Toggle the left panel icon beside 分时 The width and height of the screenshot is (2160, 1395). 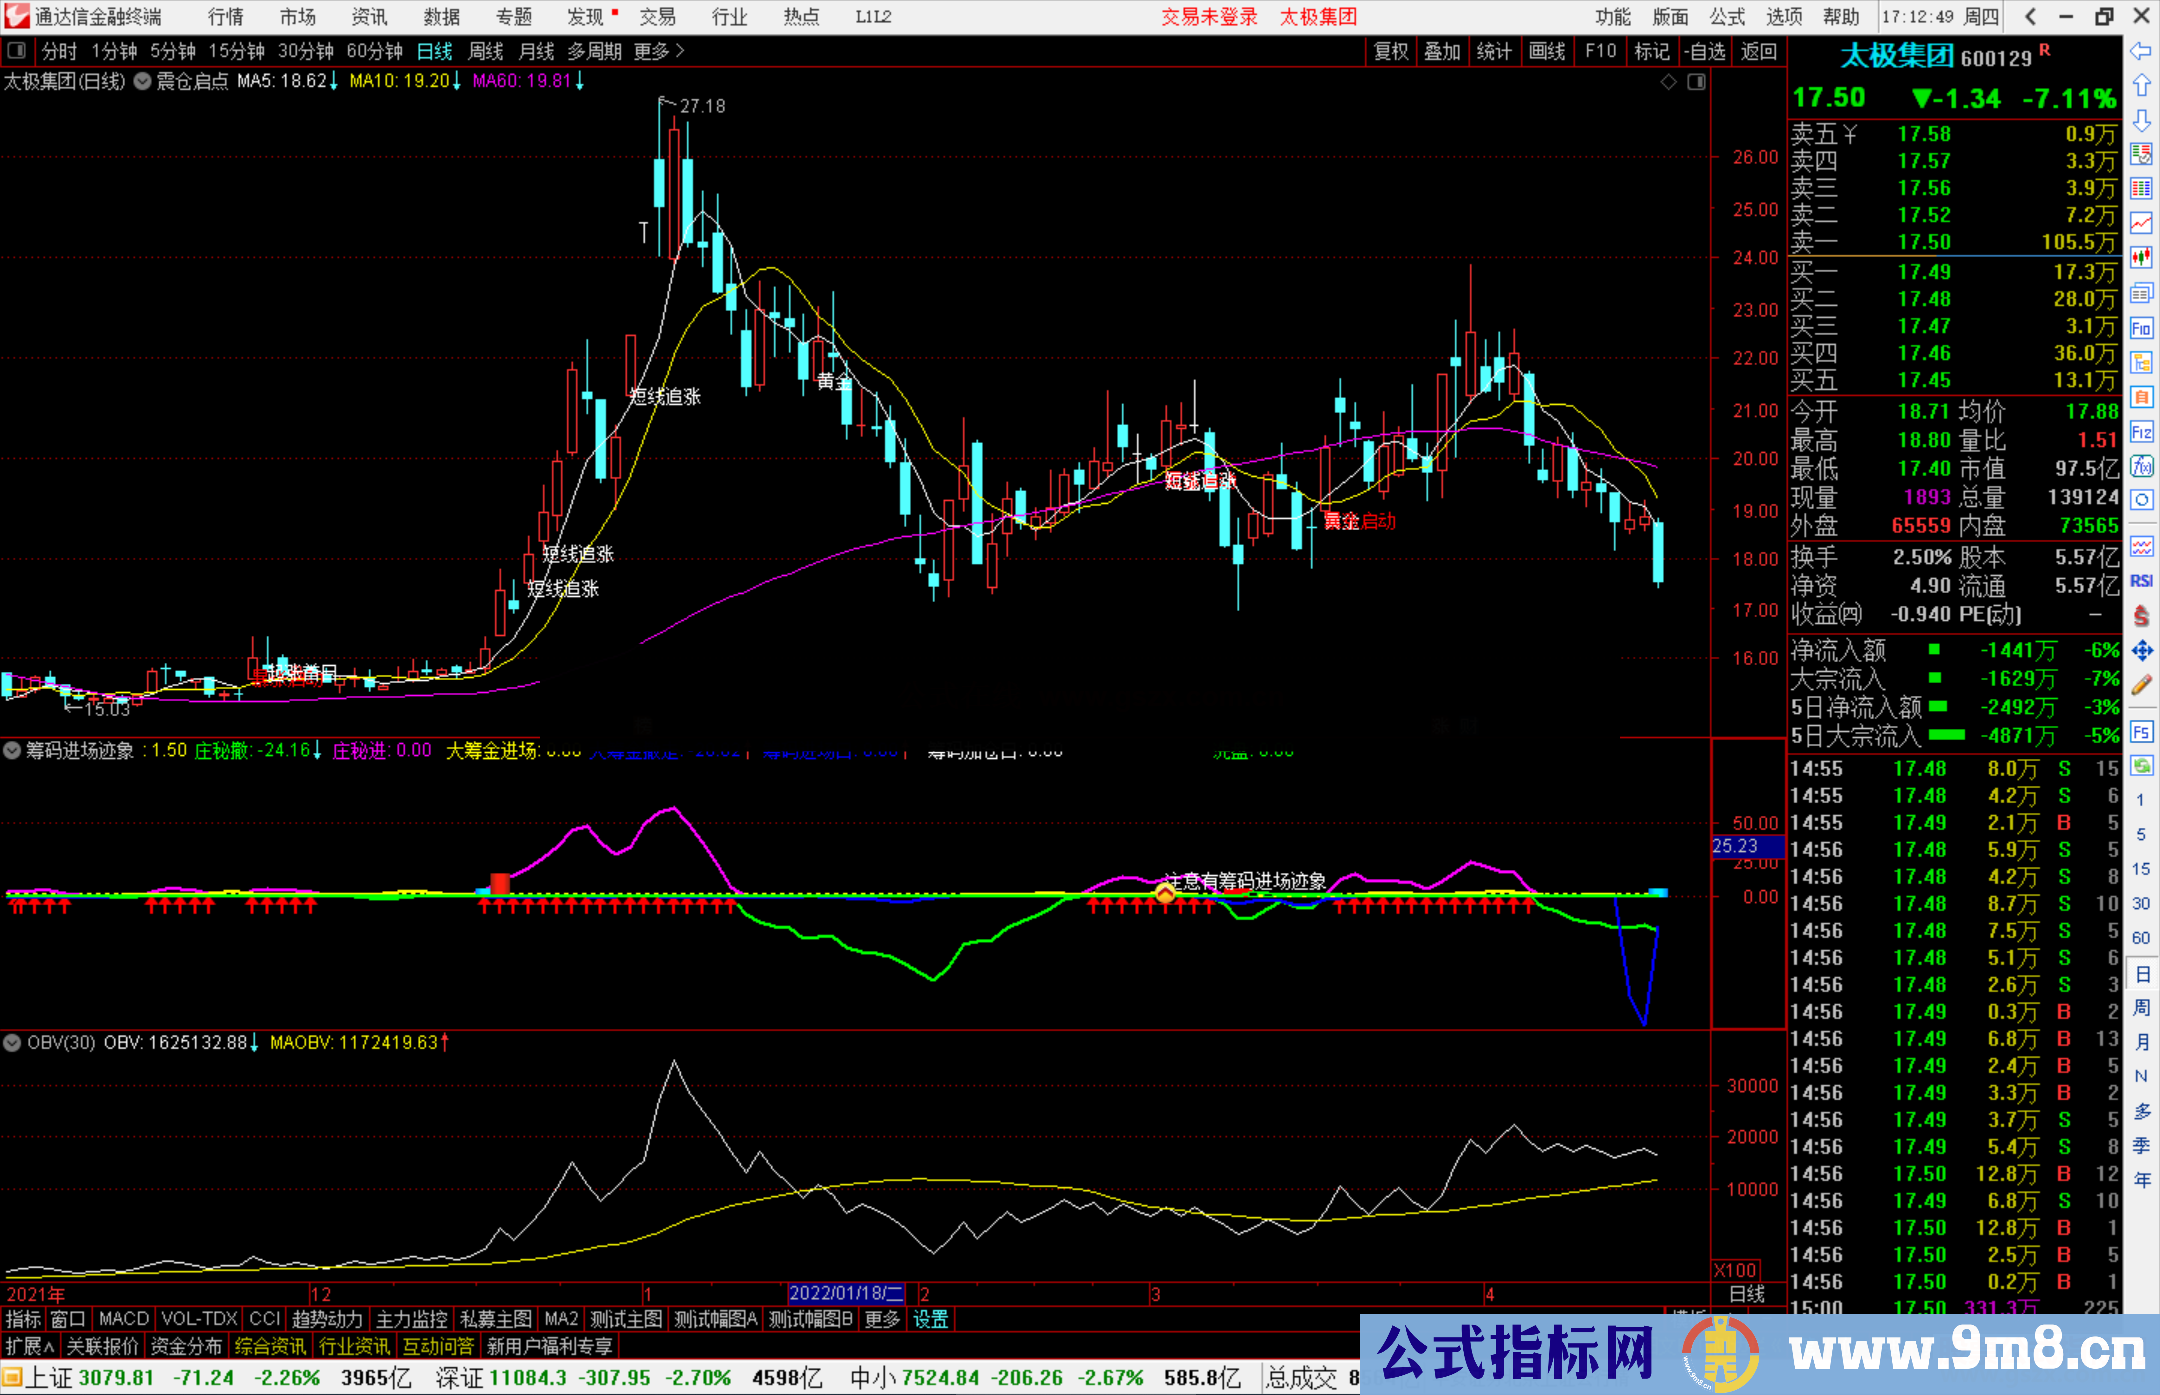tap(17, 51)
